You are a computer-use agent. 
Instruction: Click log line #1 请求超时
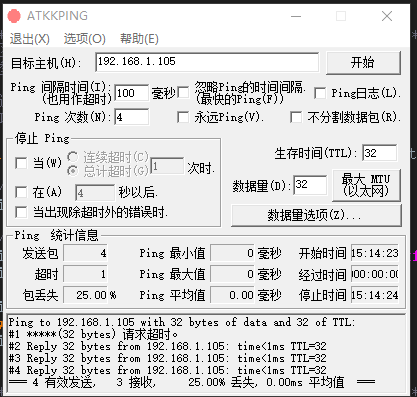click(x=93, y=334)
